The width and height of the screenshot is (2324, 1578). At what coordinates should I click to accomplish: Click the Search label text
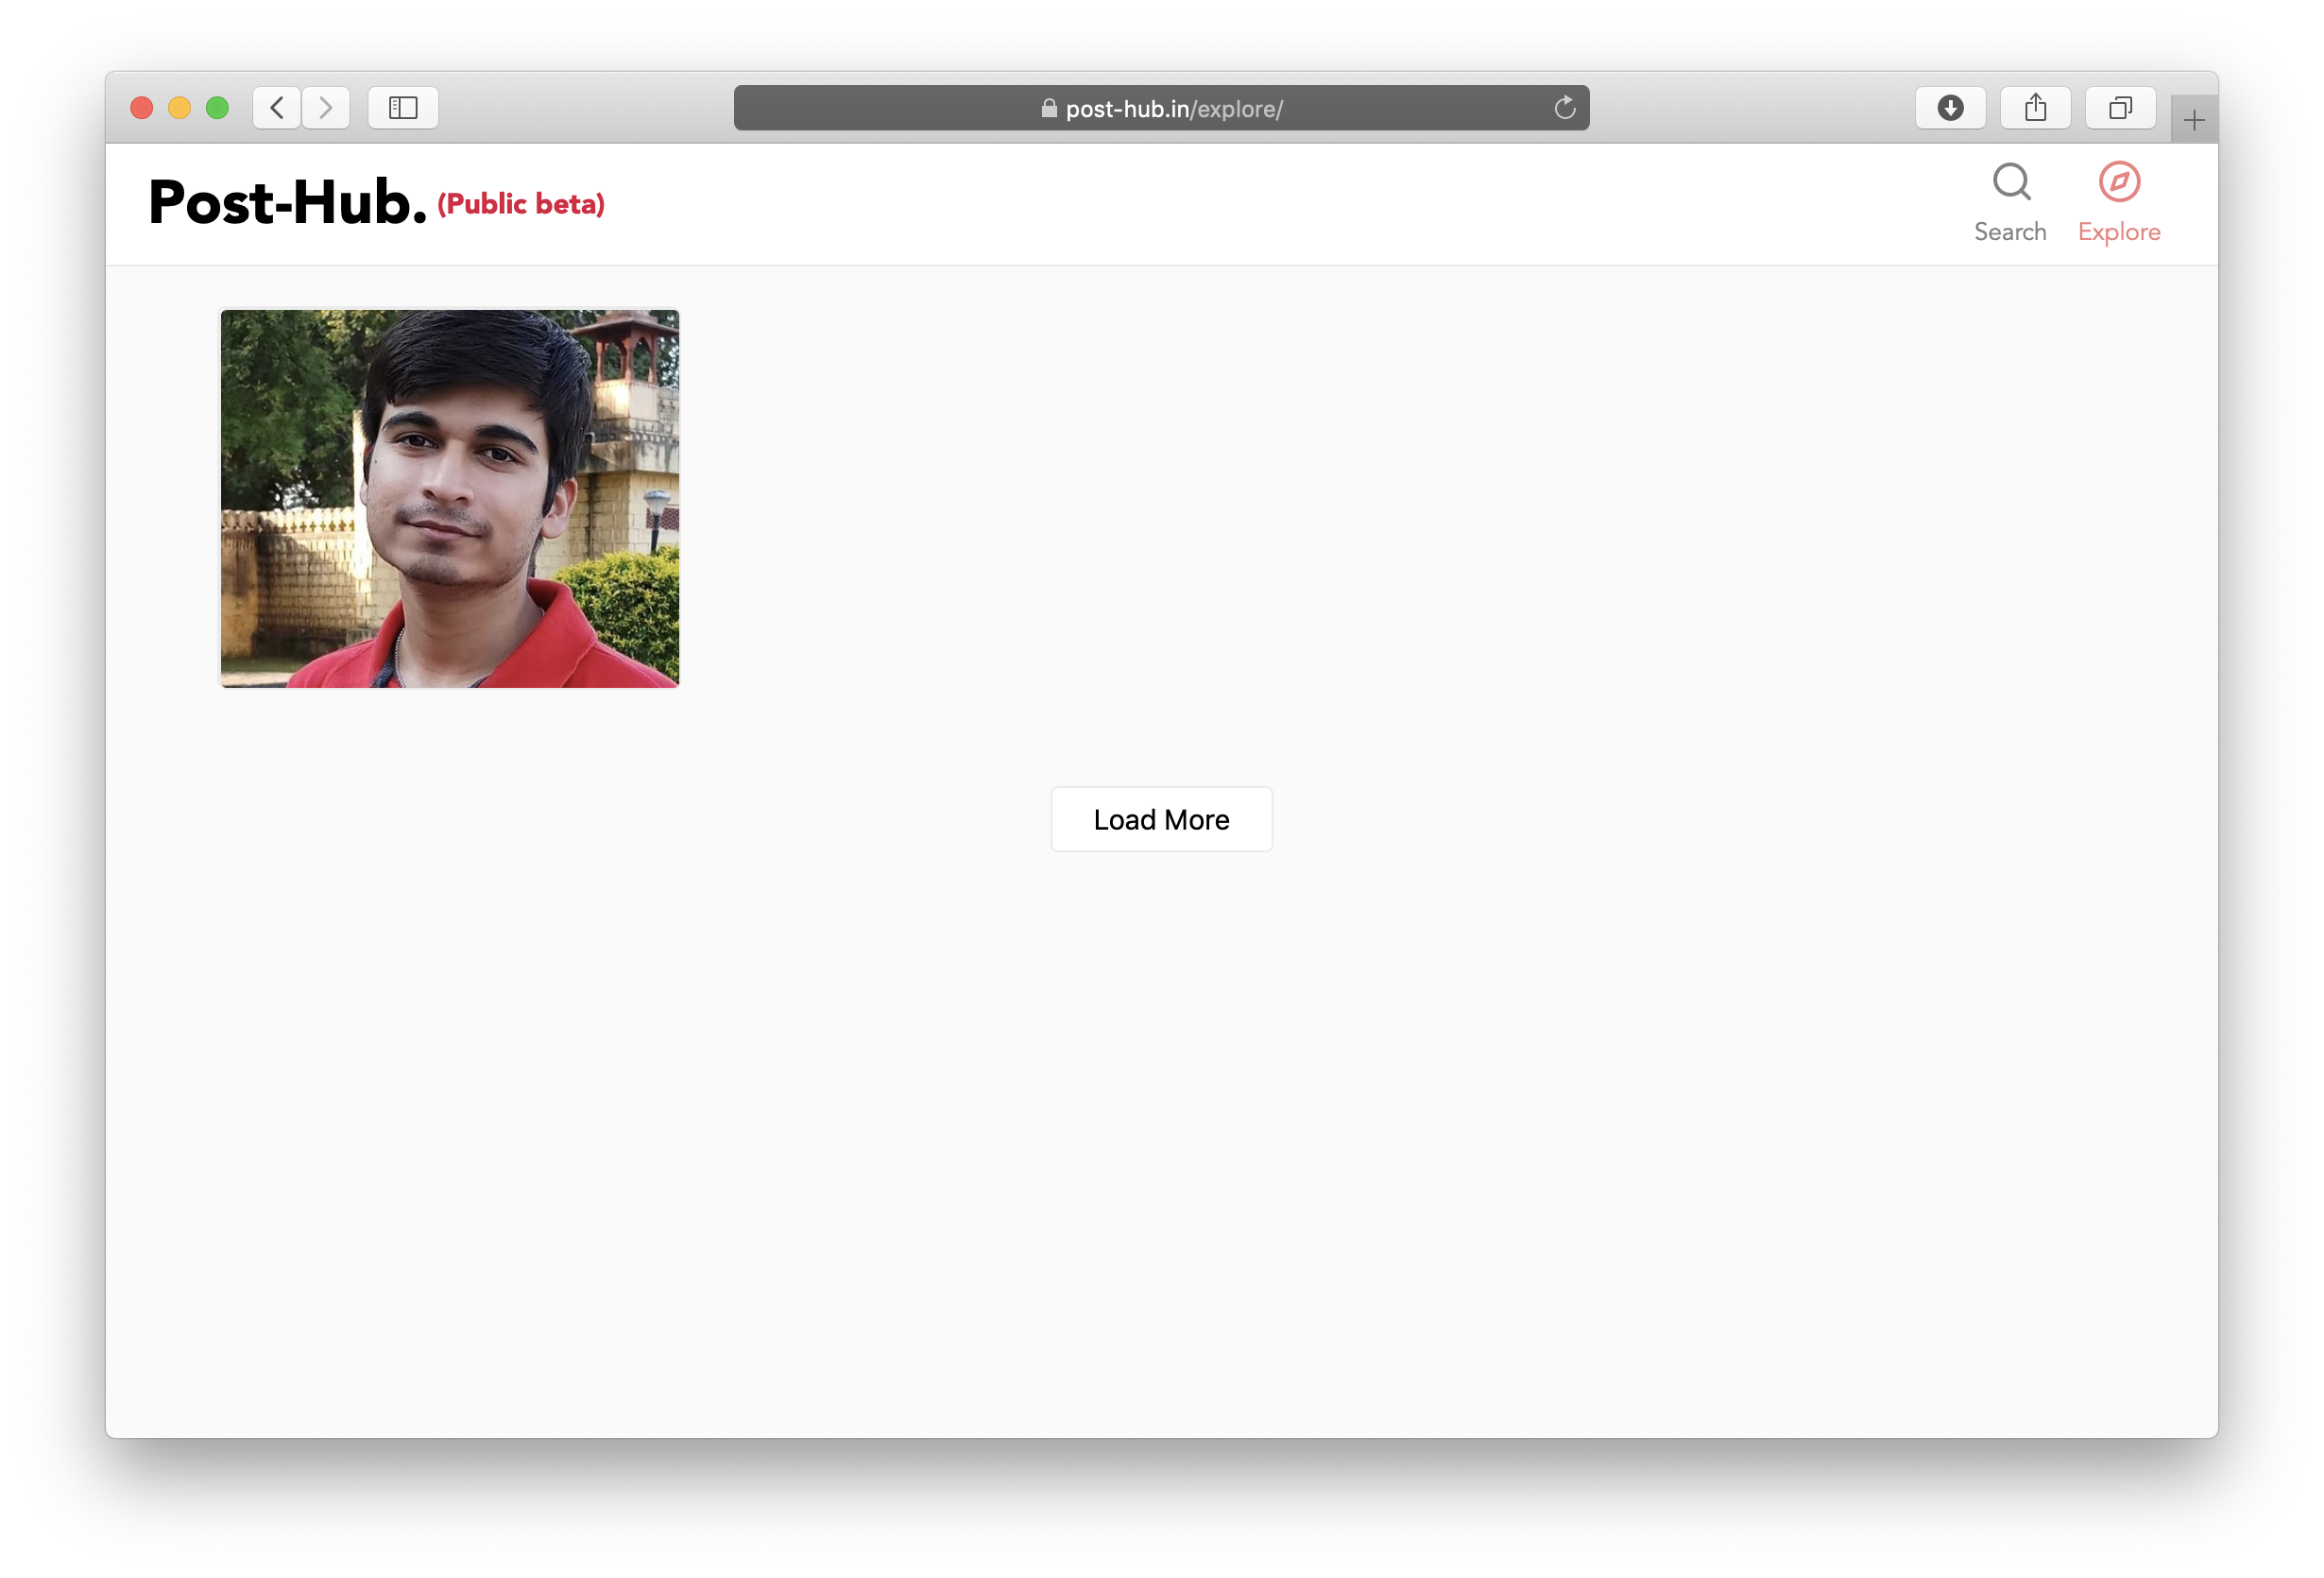click(2010, 232)
